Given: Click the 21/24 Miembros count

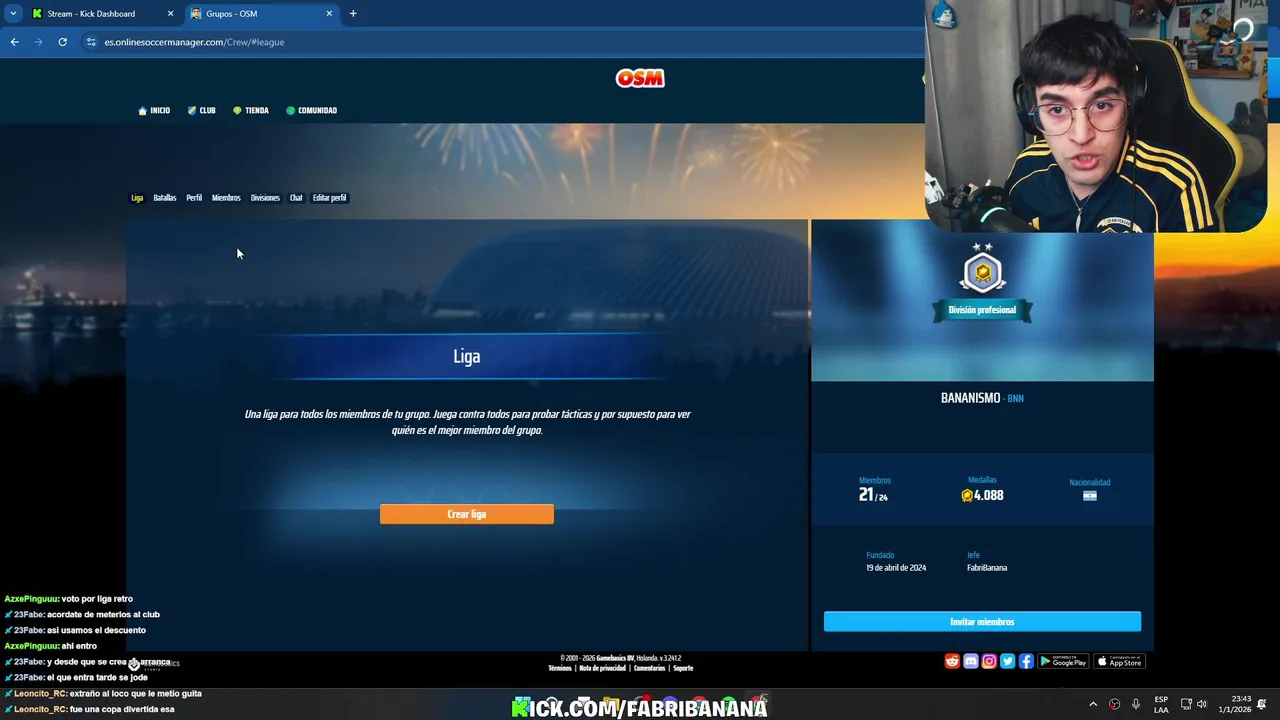Looking at the screenshot, I should tap(873, 495).
